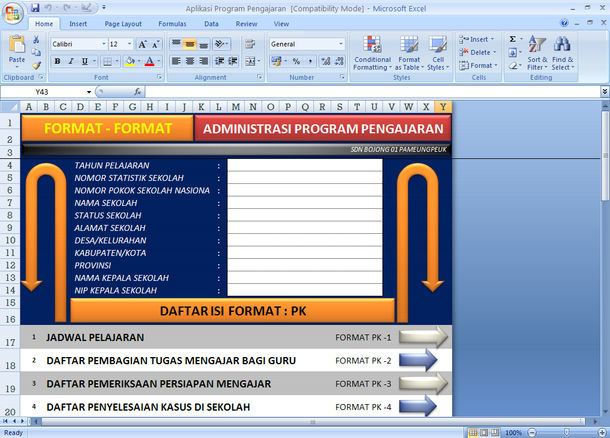Toggle italic formatting
The height and width of the screenshot is (438, 610).
[x=71, y=61]
